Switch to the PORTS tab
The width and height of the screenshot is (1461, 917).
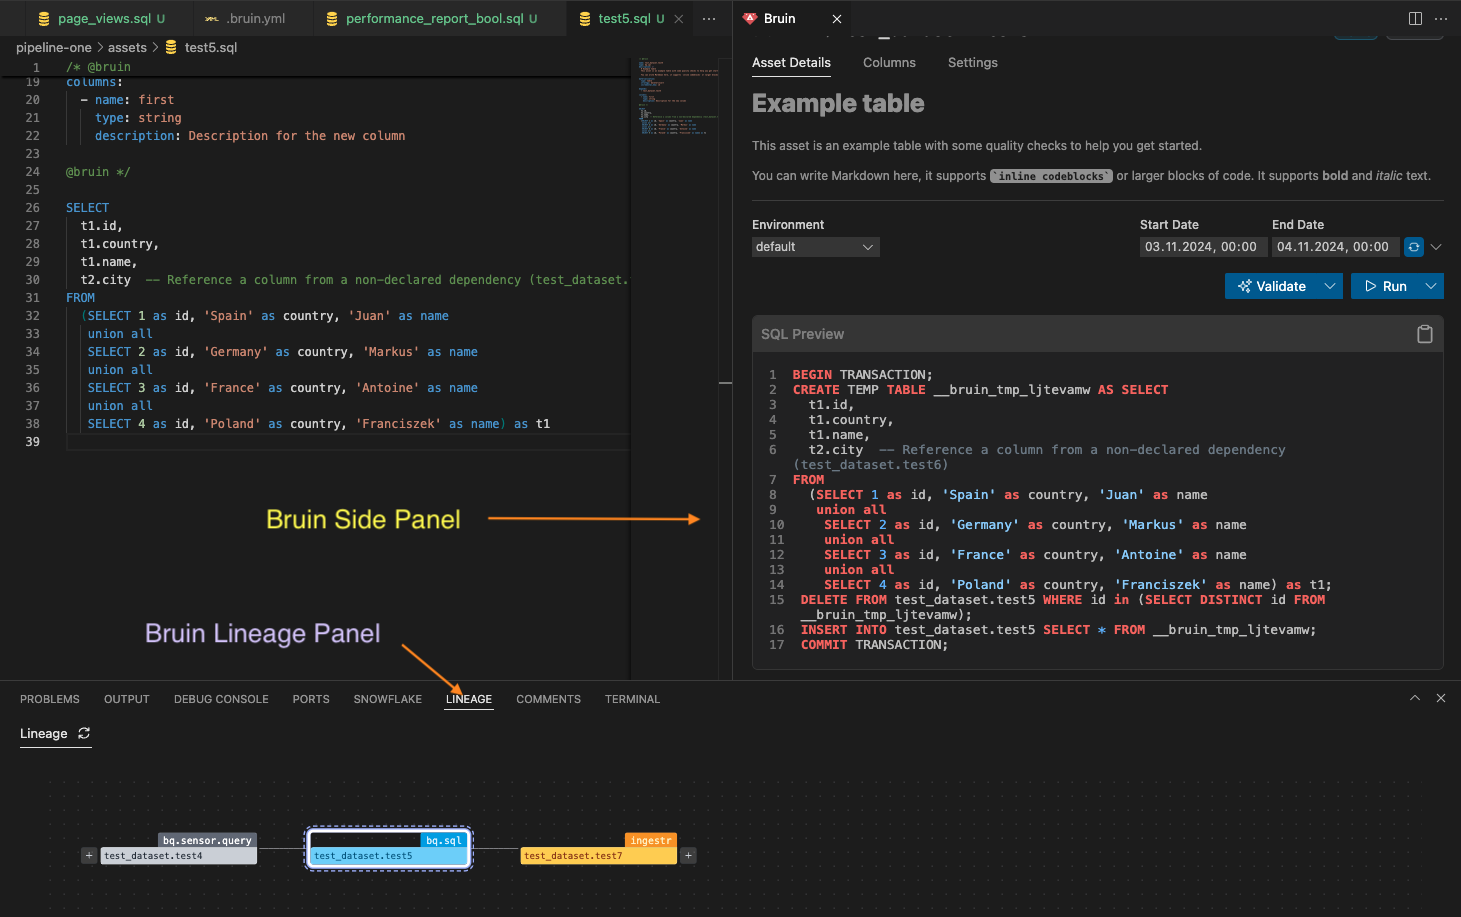click(x=311, y=699)
